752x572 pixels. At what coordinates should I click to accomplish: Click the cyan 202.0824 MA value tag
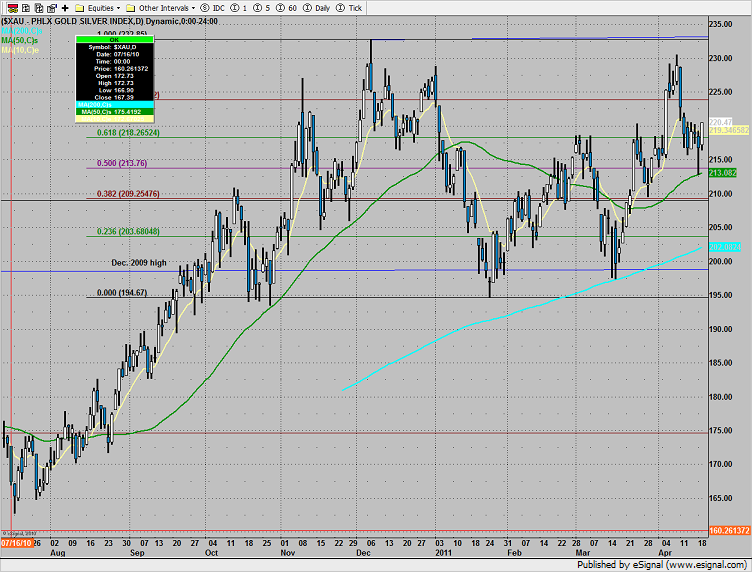[725, 247]
